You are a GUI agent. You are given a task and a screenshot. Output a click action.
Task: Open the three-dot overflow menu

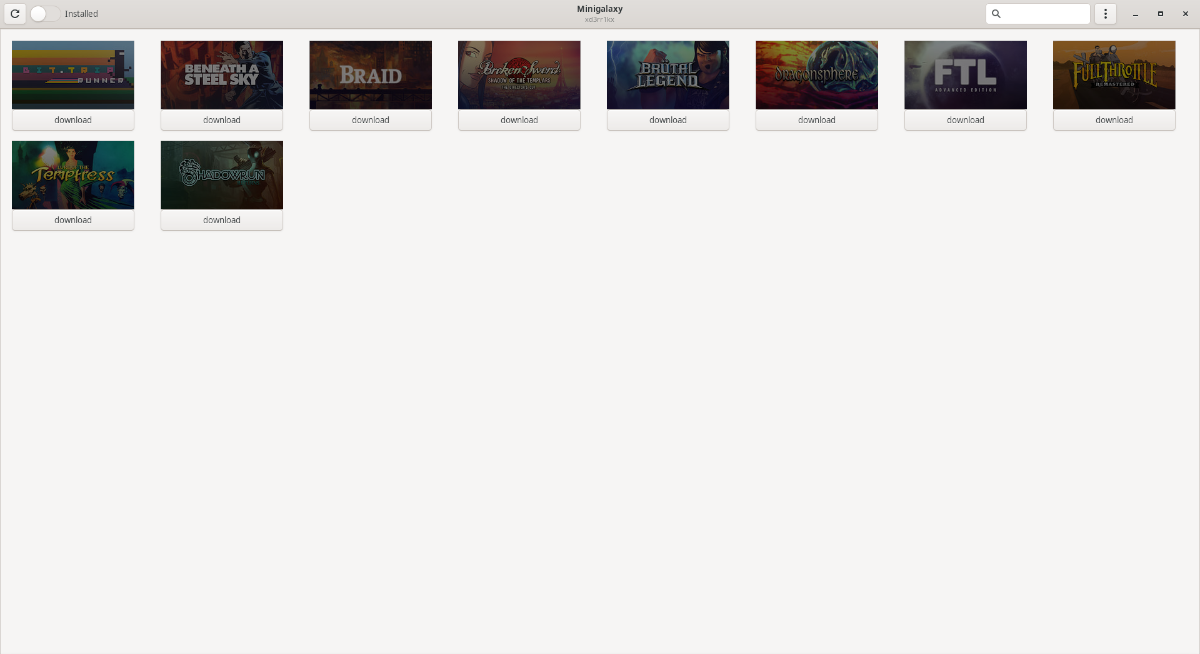[x=1105, y=13]
